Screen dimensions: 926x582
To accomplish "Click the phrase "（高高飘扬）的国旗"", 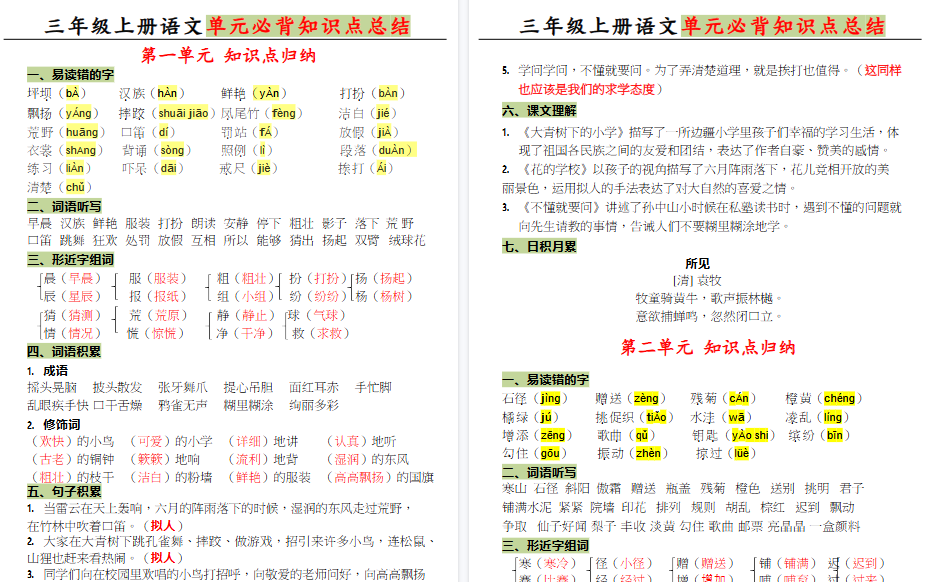I will [378, 477].
